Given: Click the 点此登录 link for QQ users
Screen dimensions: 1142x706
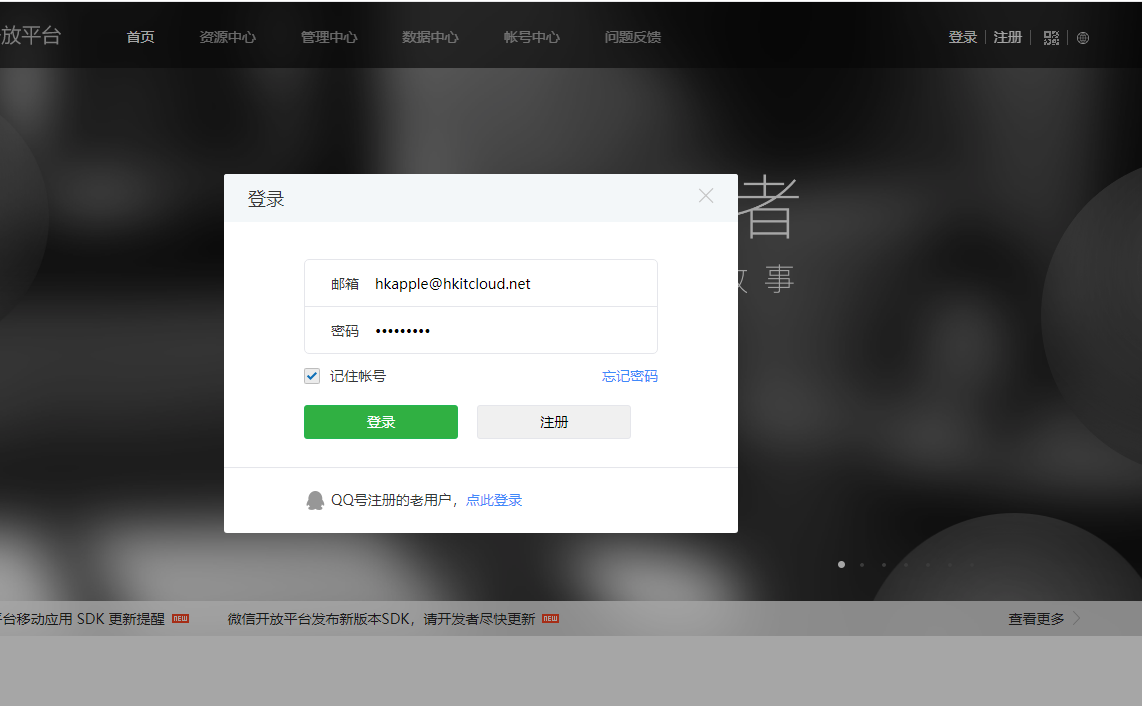Looking at the screenshot, I should pos(494,501).
